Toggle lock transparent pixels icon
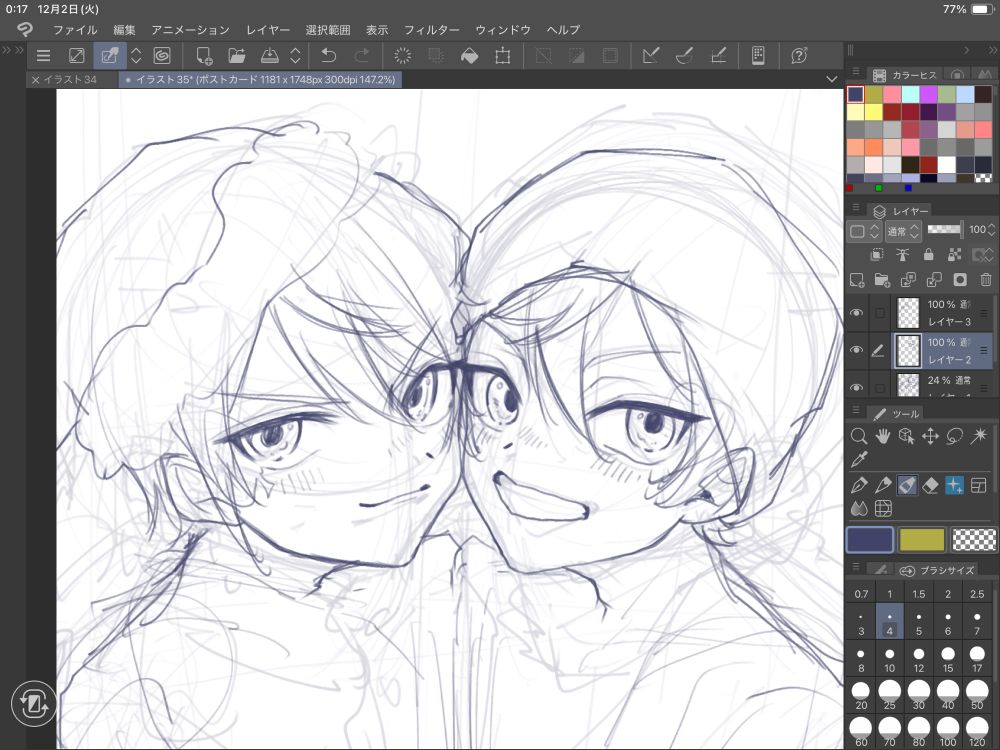1000x750 pixels. [955, 254]
